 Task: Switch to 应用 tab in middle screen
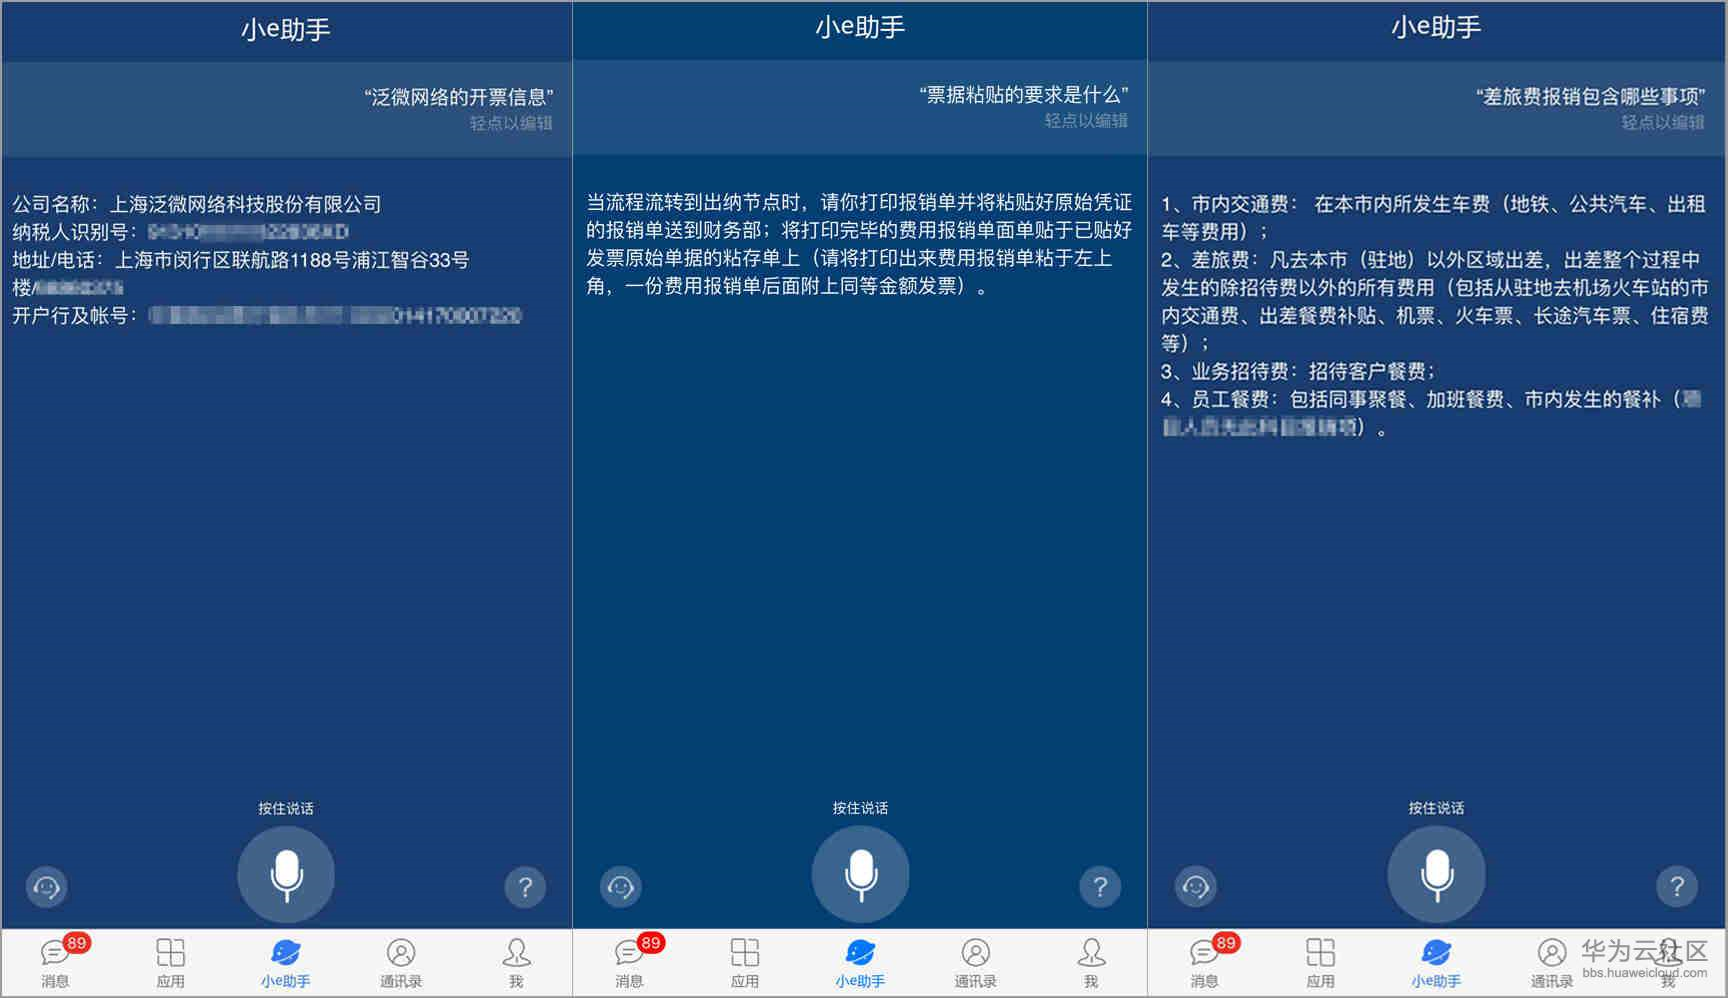pyautogui.click(x=745, y=962)
